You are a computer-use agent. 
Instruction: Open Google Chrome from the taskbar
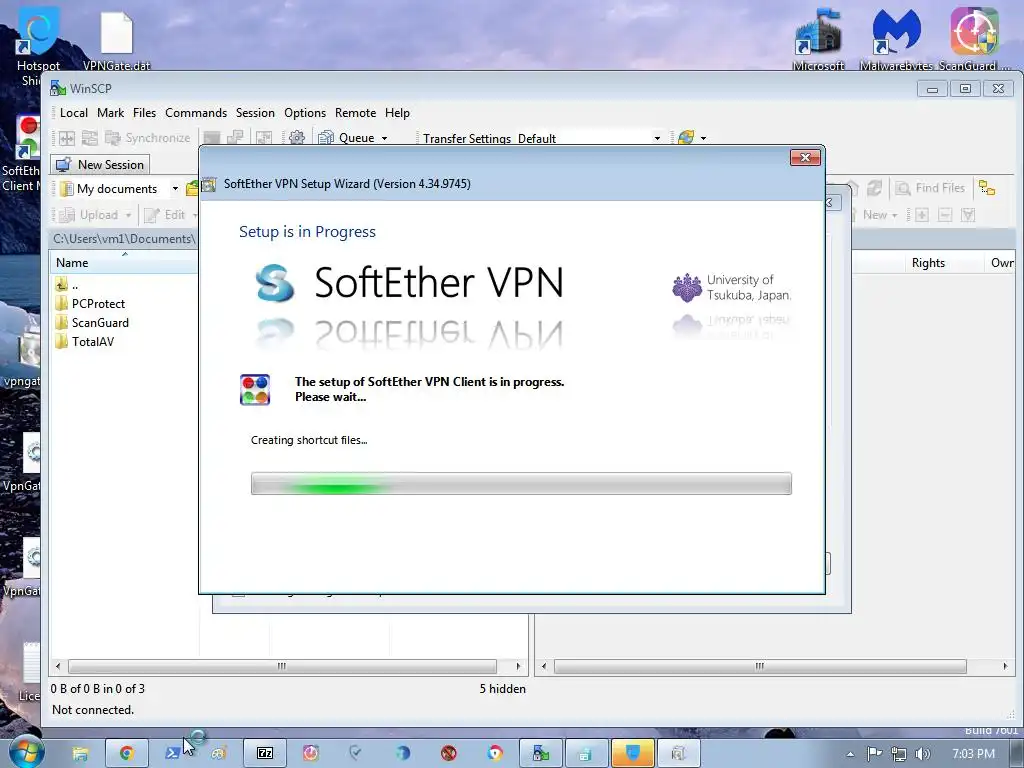[126, 754]
